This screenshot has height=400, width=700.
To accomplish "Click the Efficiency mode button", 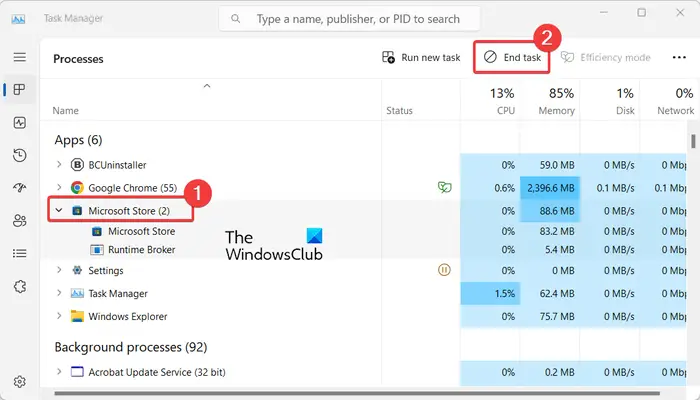I will click(605, 58).
